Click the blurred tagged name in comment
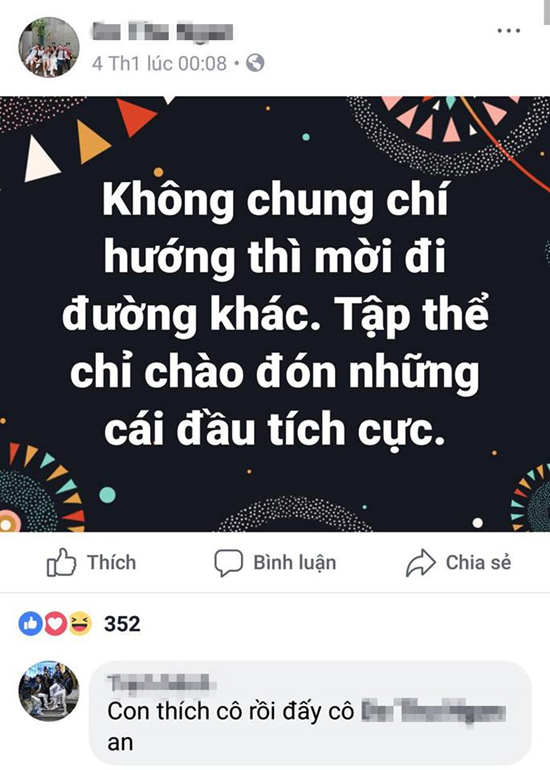The width and height of the screenshot is (550, 770). coord(433,712)
